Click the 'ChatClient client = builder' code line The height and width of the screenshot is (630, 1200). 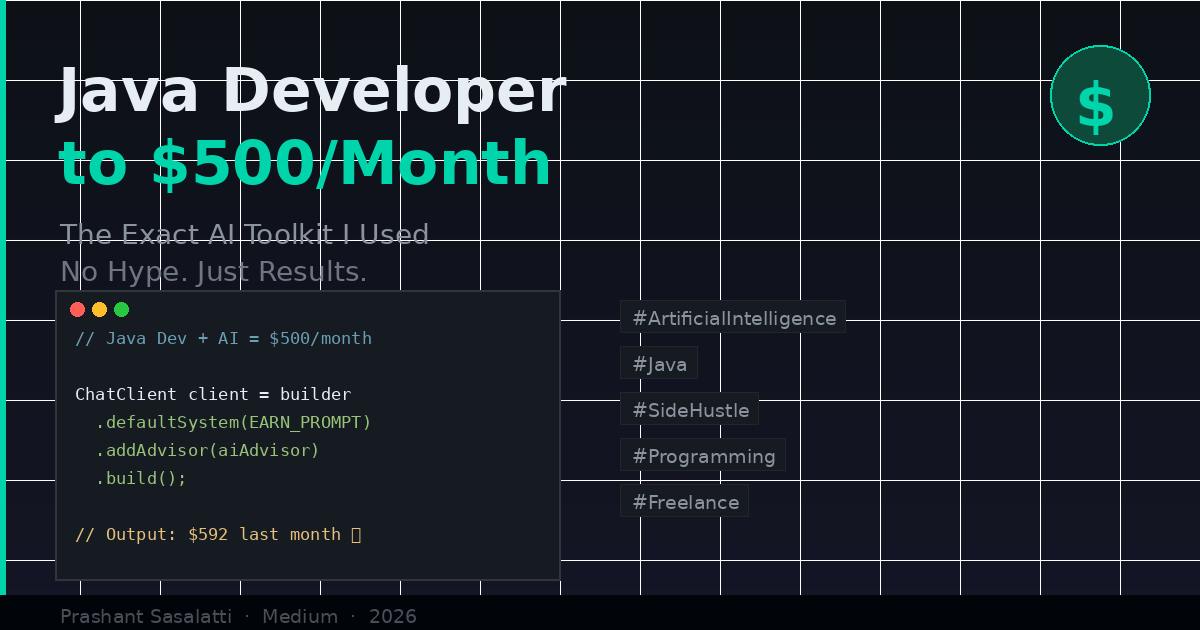(213, 394)
